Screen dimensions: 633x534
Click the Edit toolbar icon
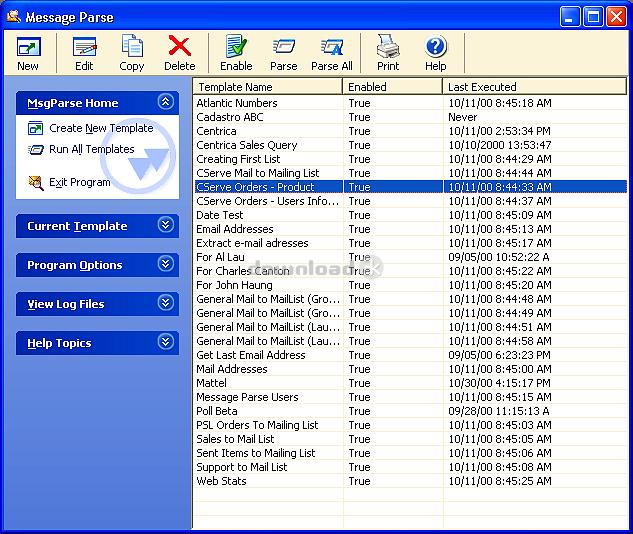click(x=84, y=48)
